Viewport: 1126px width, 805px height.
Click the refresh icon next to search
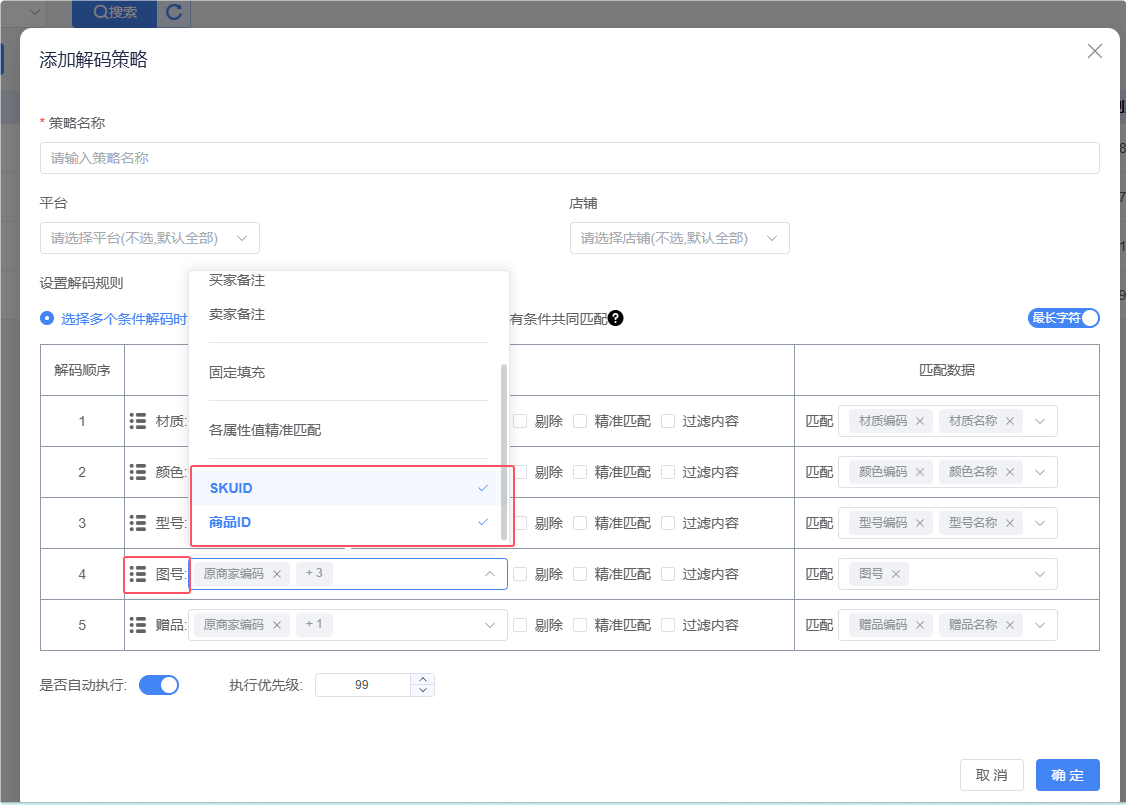click(x=175, y=12)
